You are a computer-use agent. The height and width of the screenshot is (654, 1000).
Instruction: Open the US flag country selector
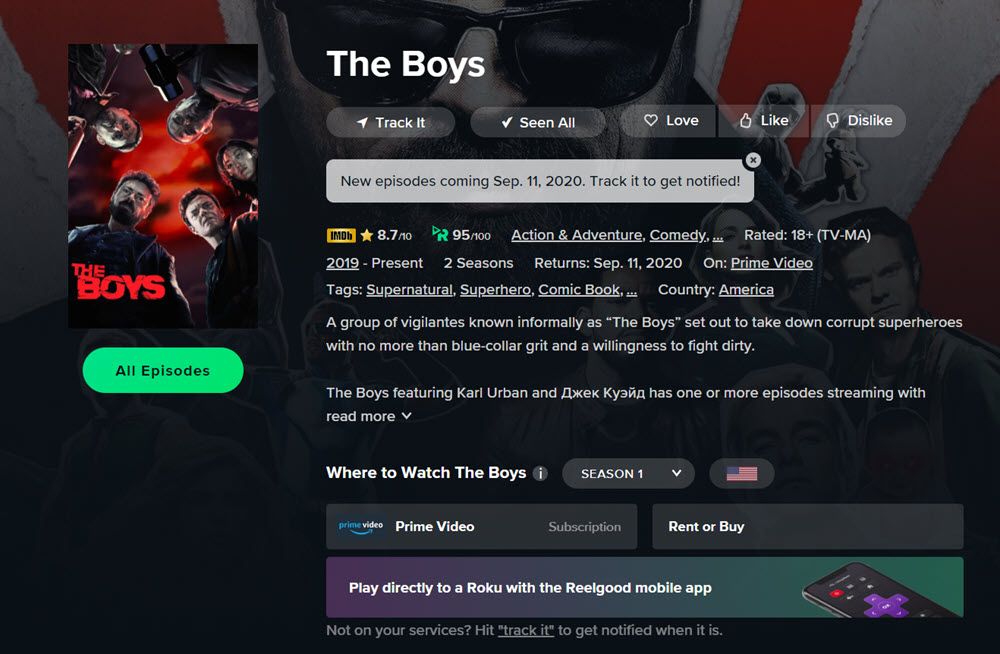[x=742, y=473]
